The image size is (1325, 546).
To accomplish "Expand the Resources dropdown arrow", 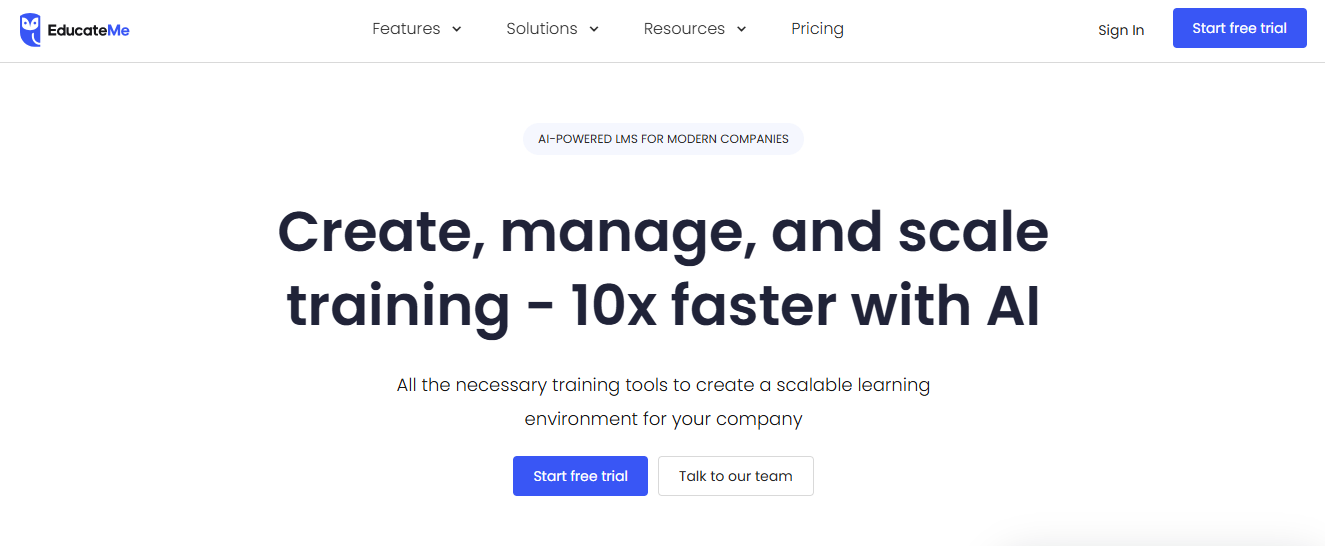I will click(742, 29).
